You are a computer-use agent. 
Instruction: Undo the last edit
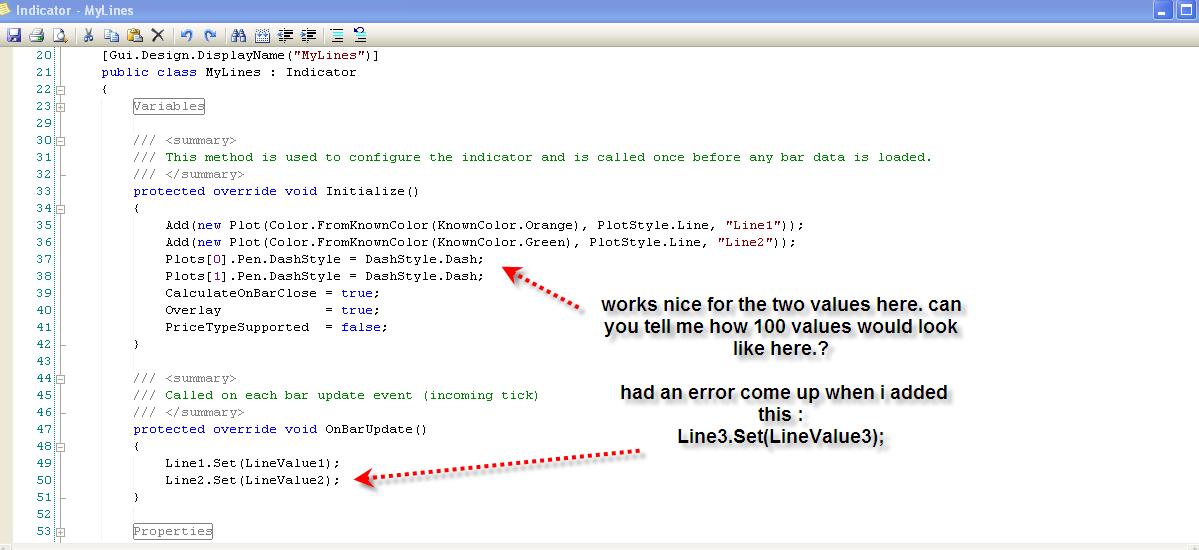click(187, 34)
